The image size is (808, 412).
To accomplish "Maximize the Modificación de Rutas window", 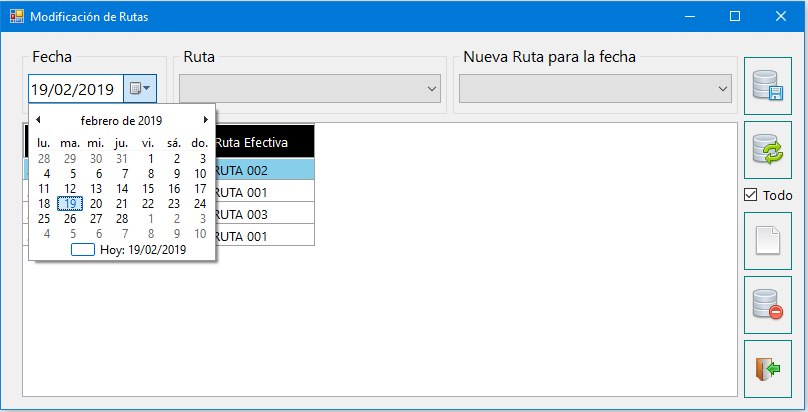I will tap(735, 16).
